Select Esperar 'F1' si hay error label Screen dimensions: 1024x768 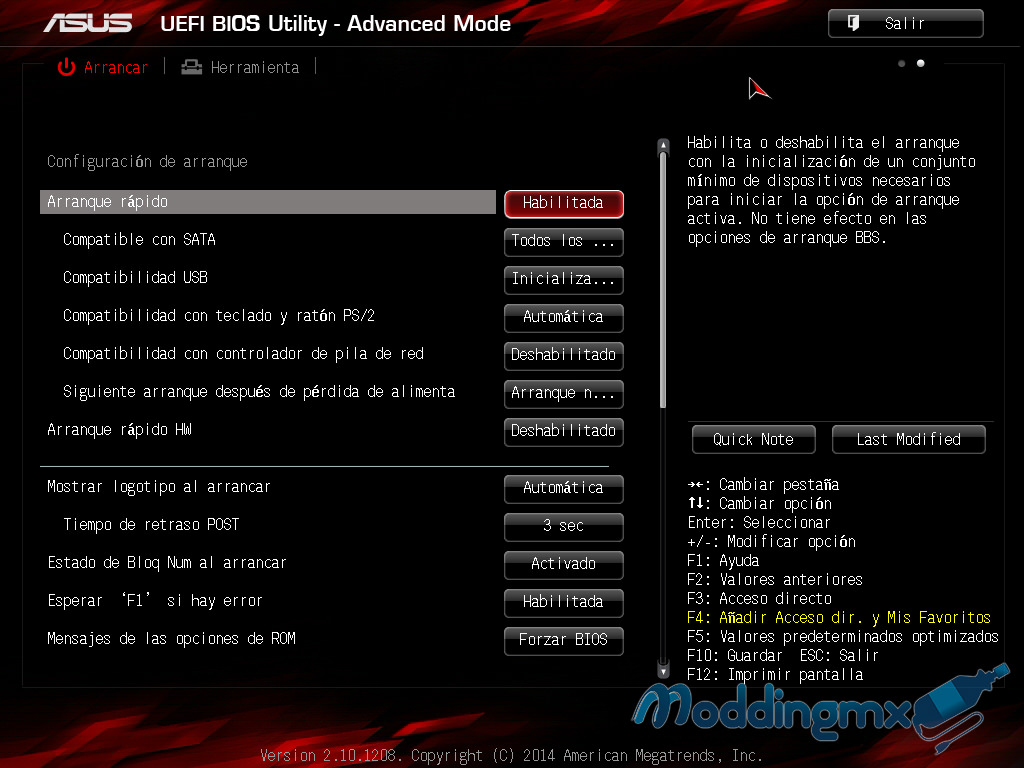click(155, 600)
